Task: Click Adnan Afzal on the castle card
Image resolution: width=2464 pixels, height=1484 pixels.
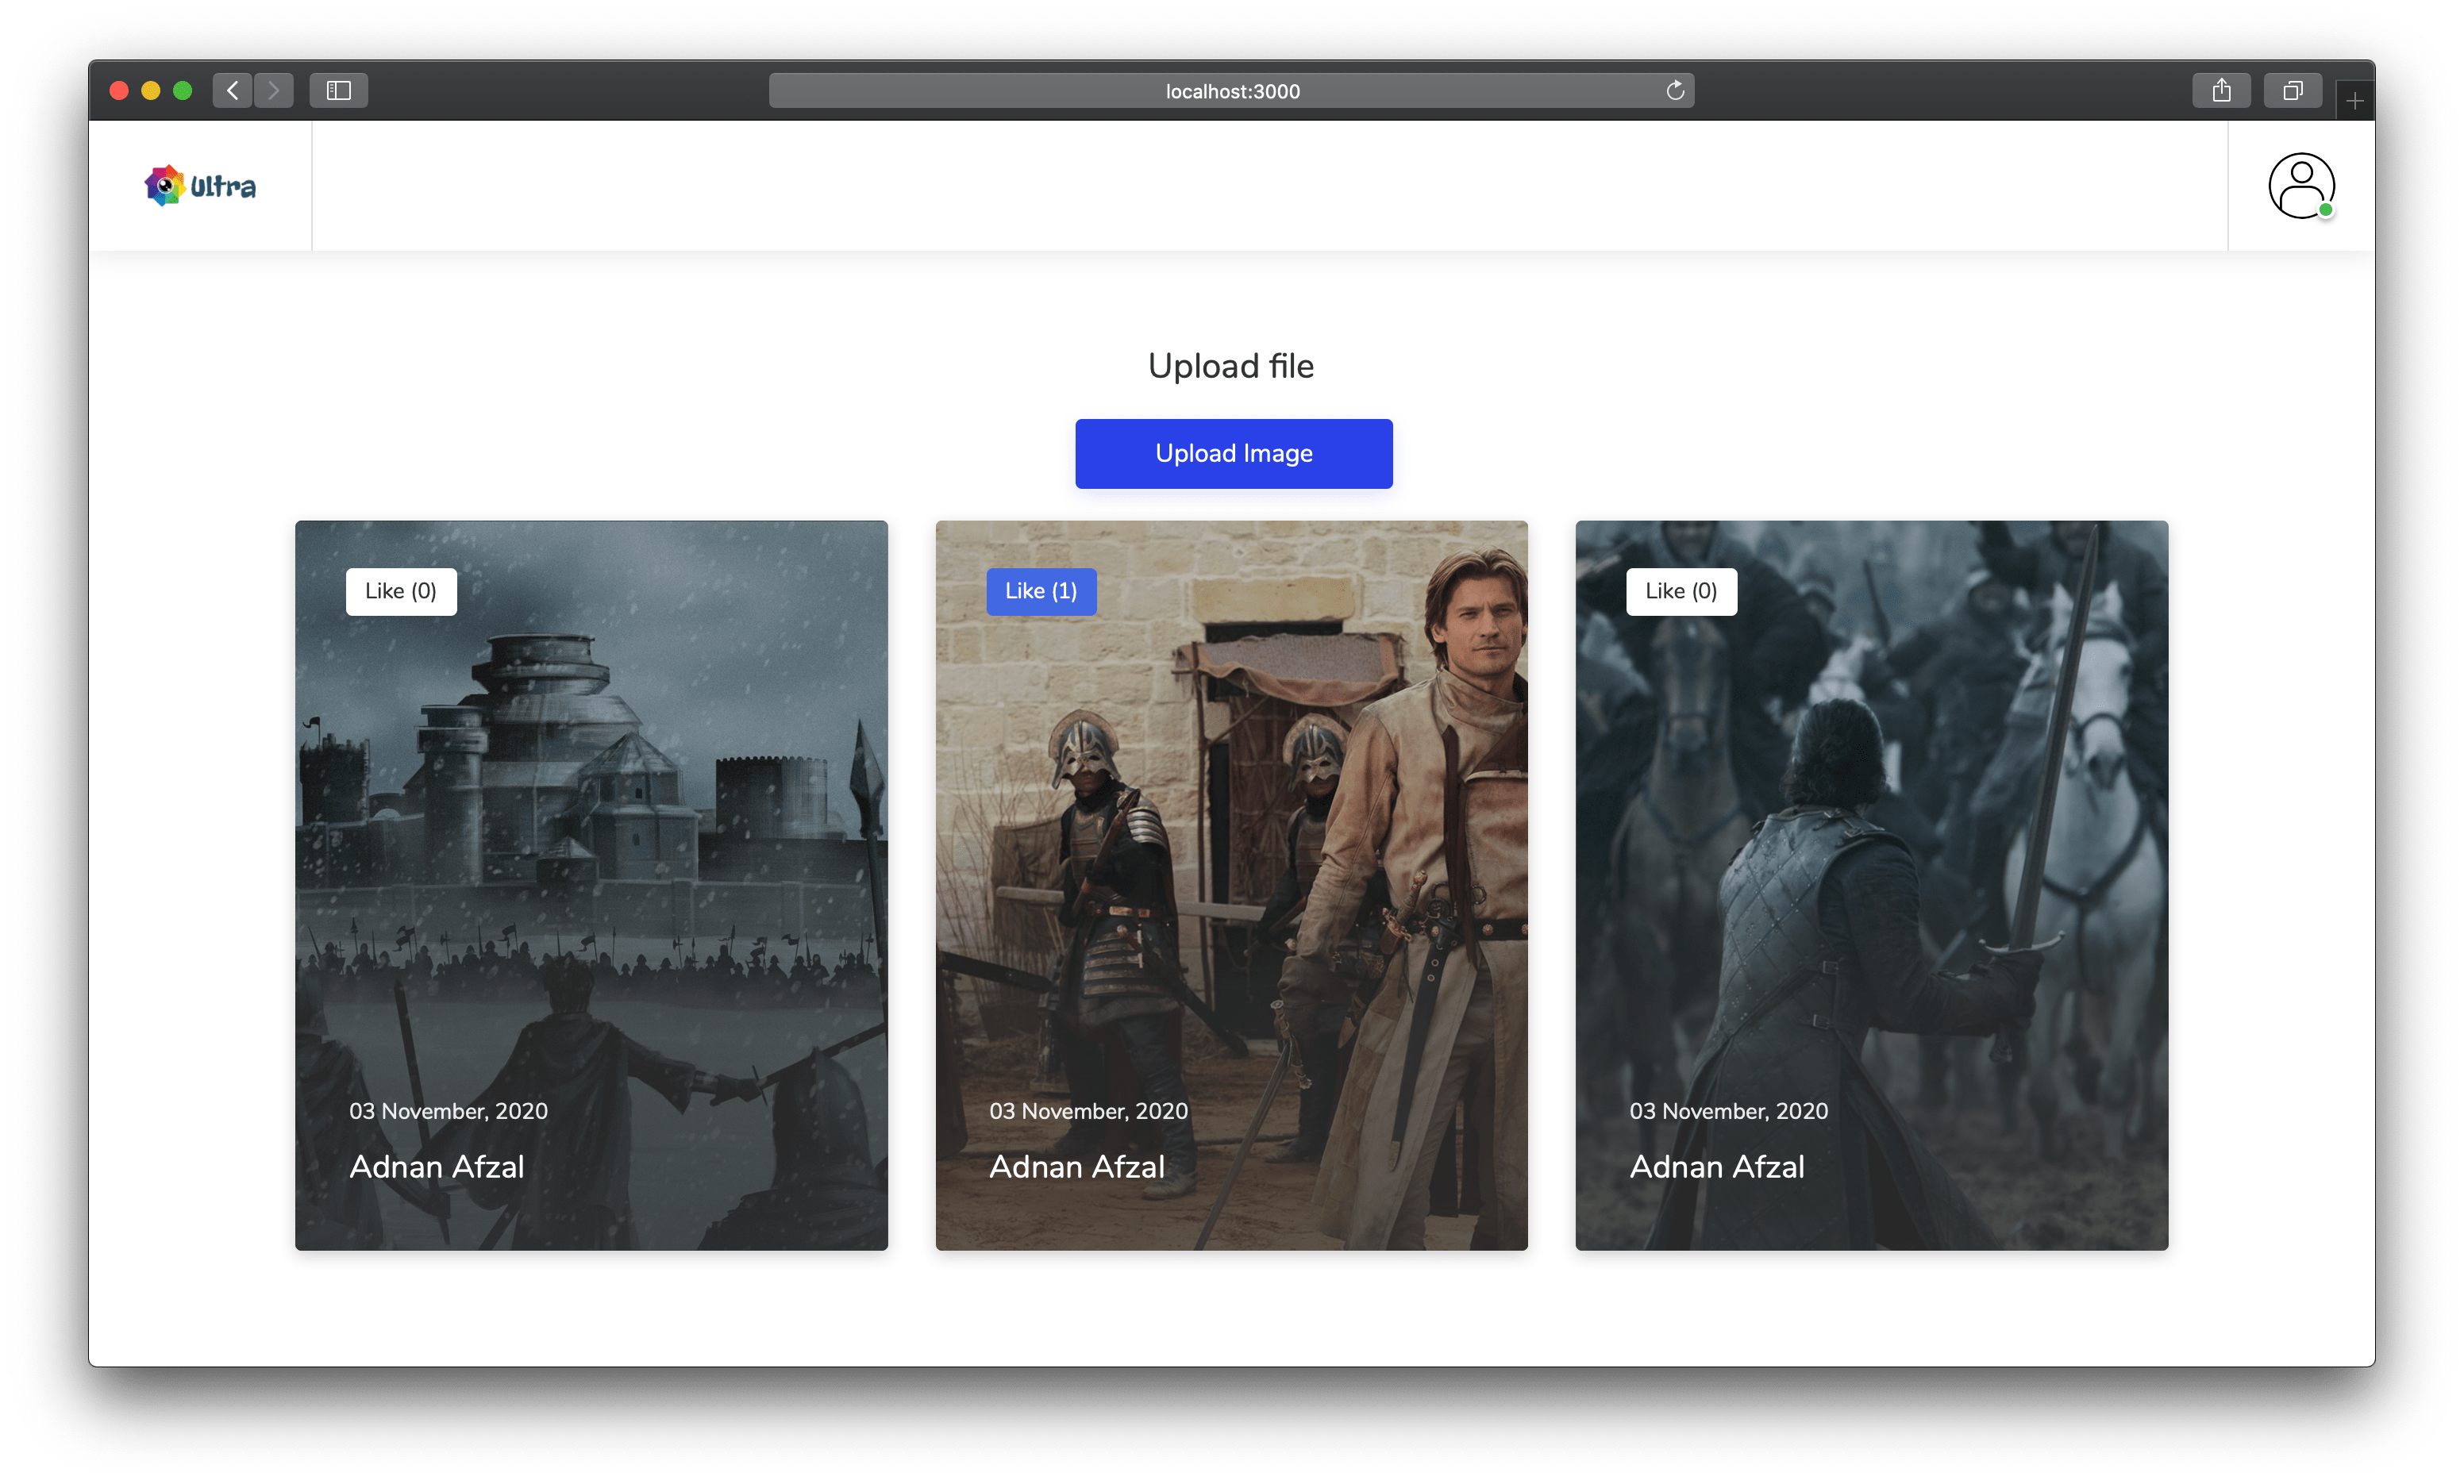Action: pyautogui.click(x=437, y=1166)
